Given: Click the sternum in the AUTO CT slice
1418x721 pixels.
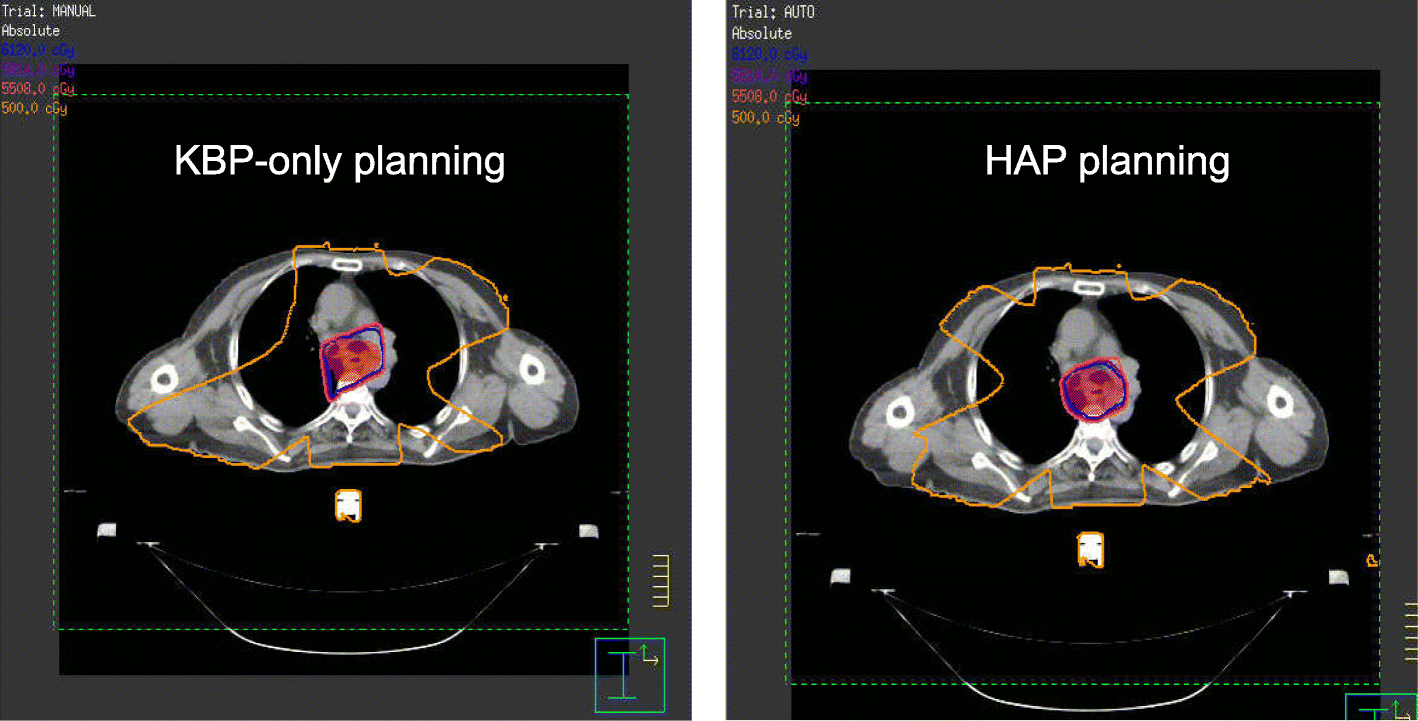Looking at the screenshot, I should coord(1088,289).
